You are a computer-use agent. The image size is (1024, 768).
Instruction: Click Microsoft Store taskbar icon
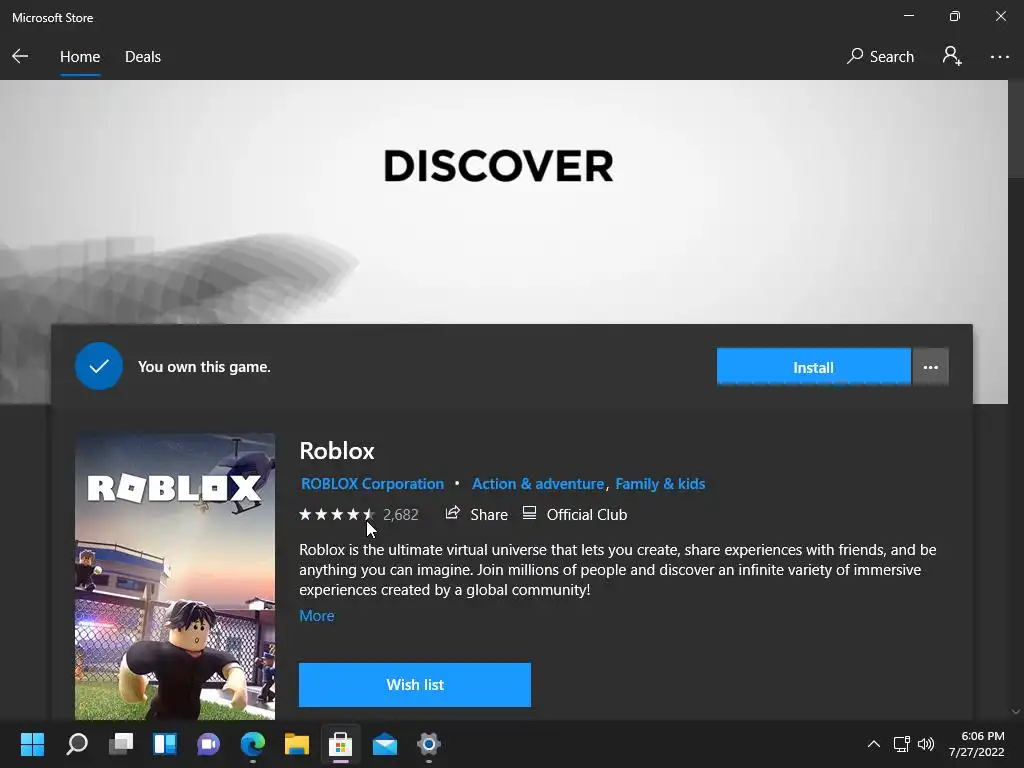[x=340, y=744]
